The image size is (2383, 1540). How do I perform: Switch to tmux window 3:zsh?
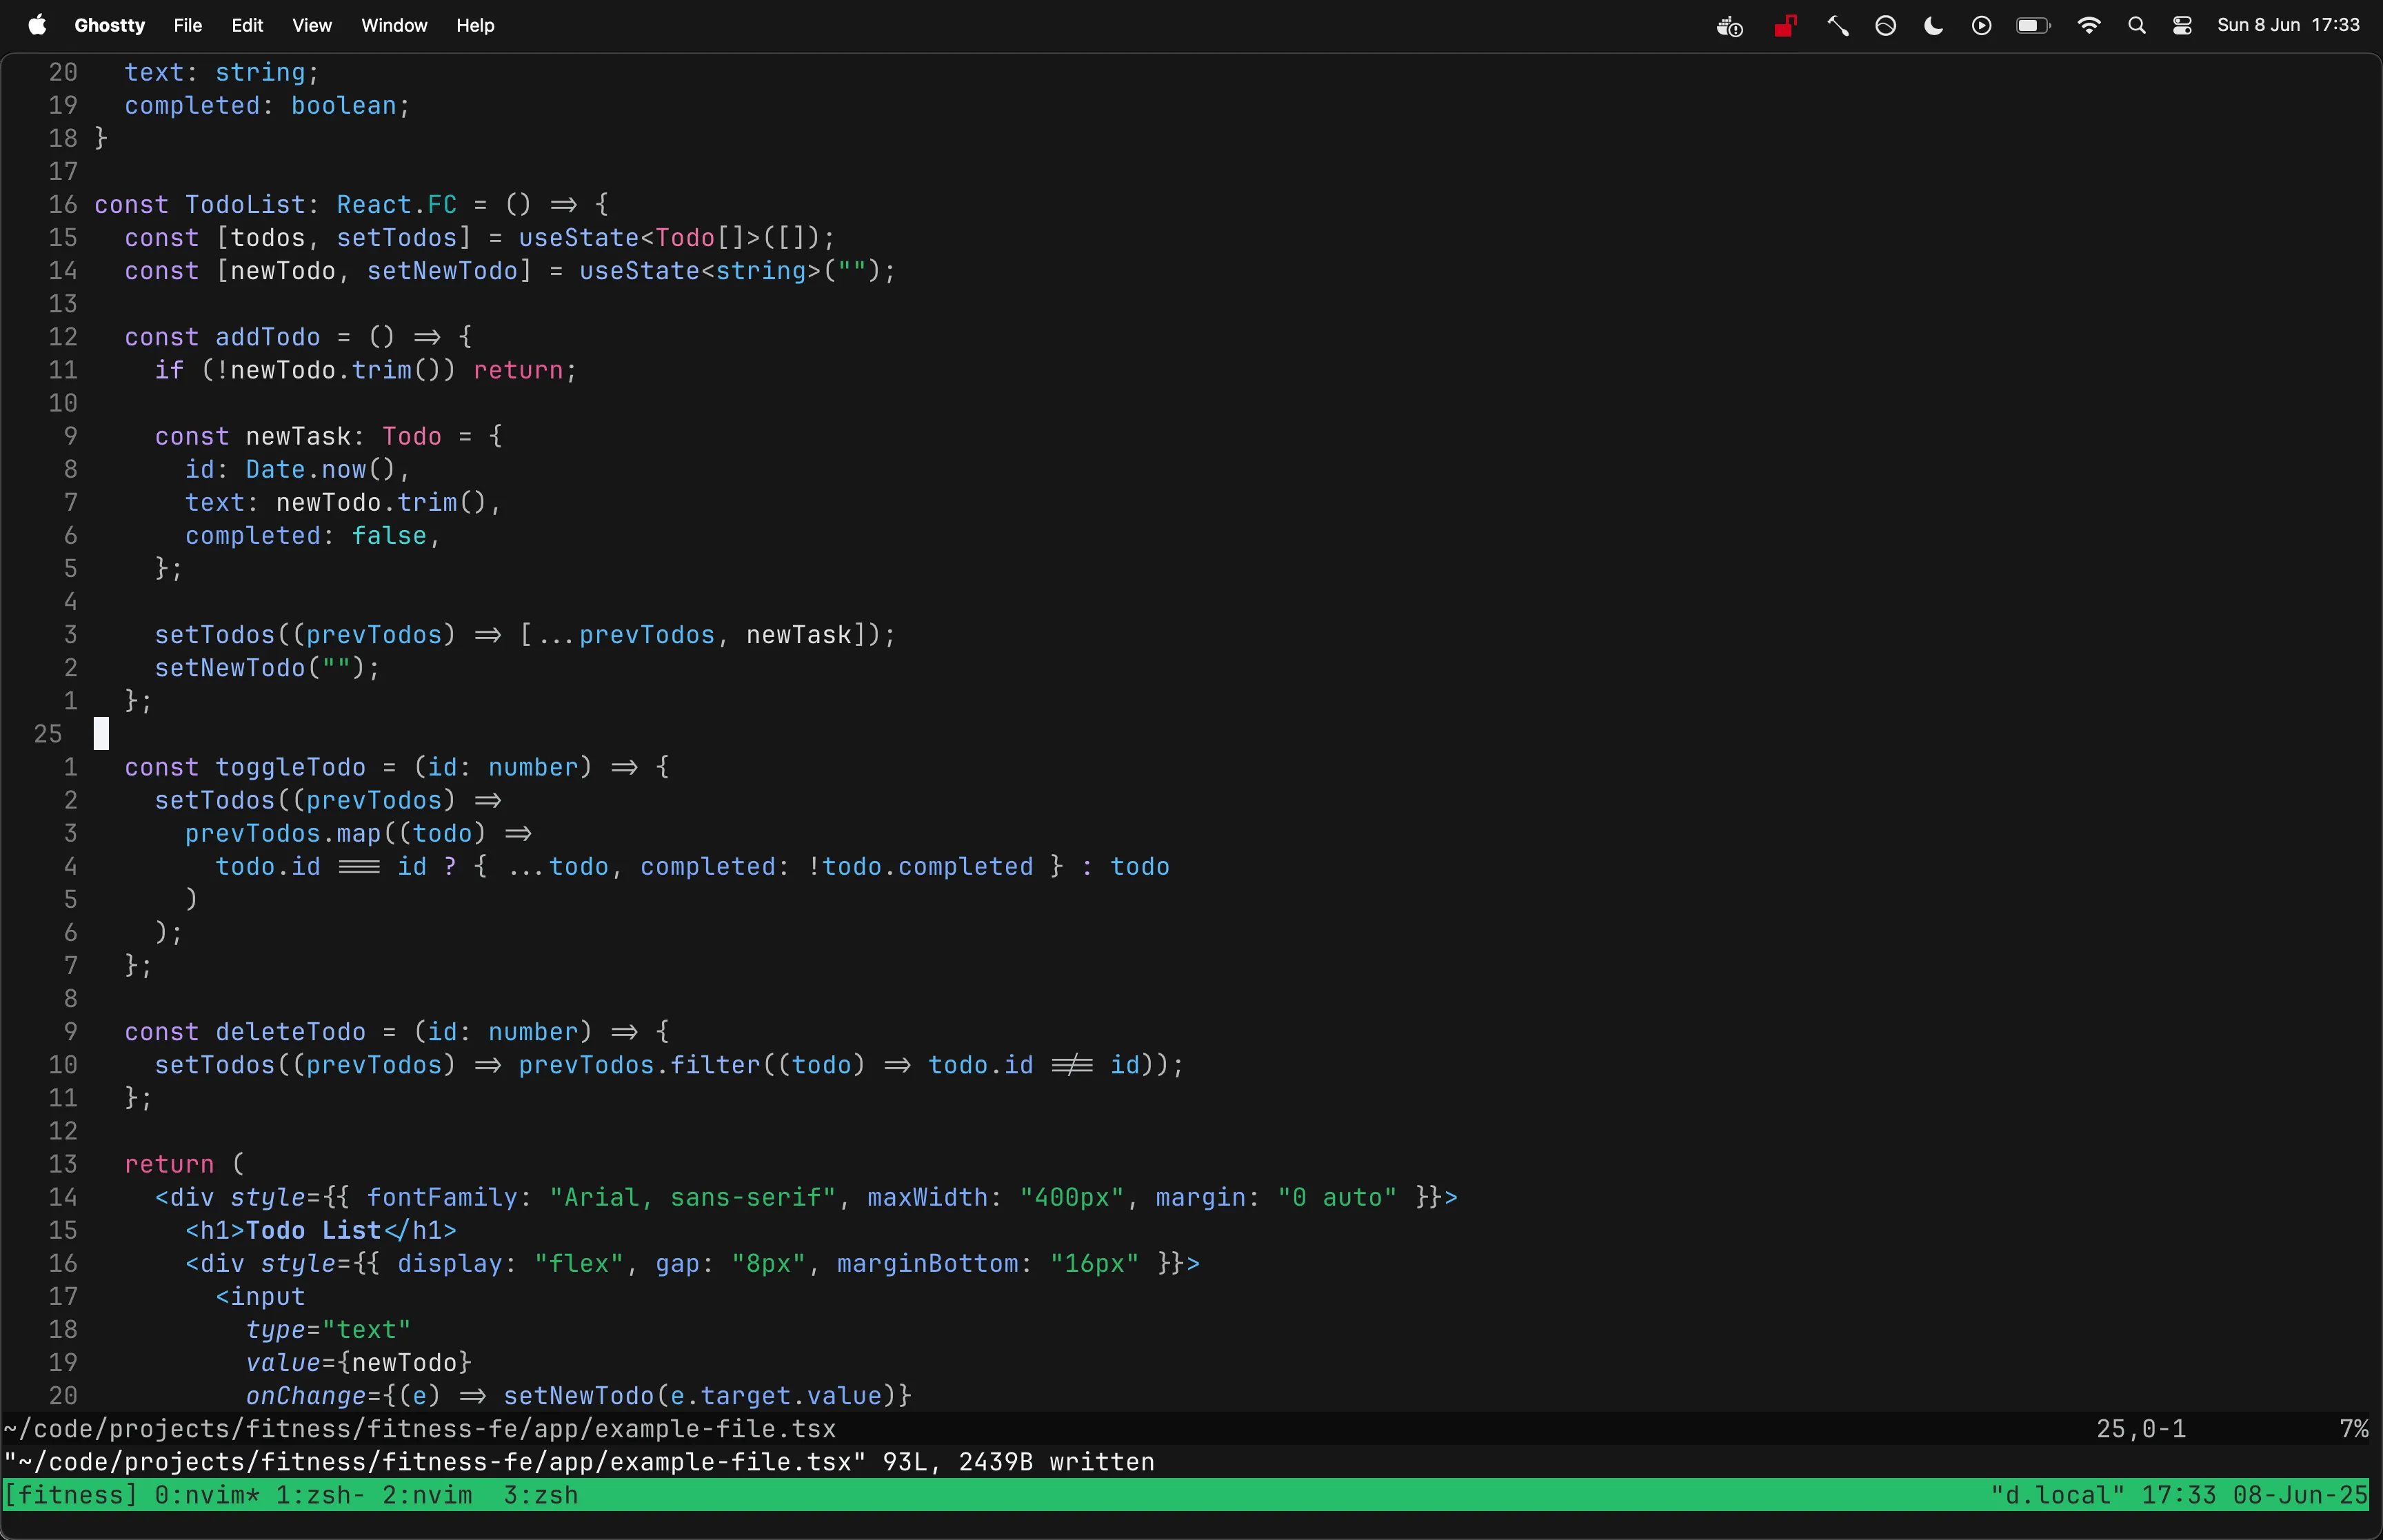541,1495
